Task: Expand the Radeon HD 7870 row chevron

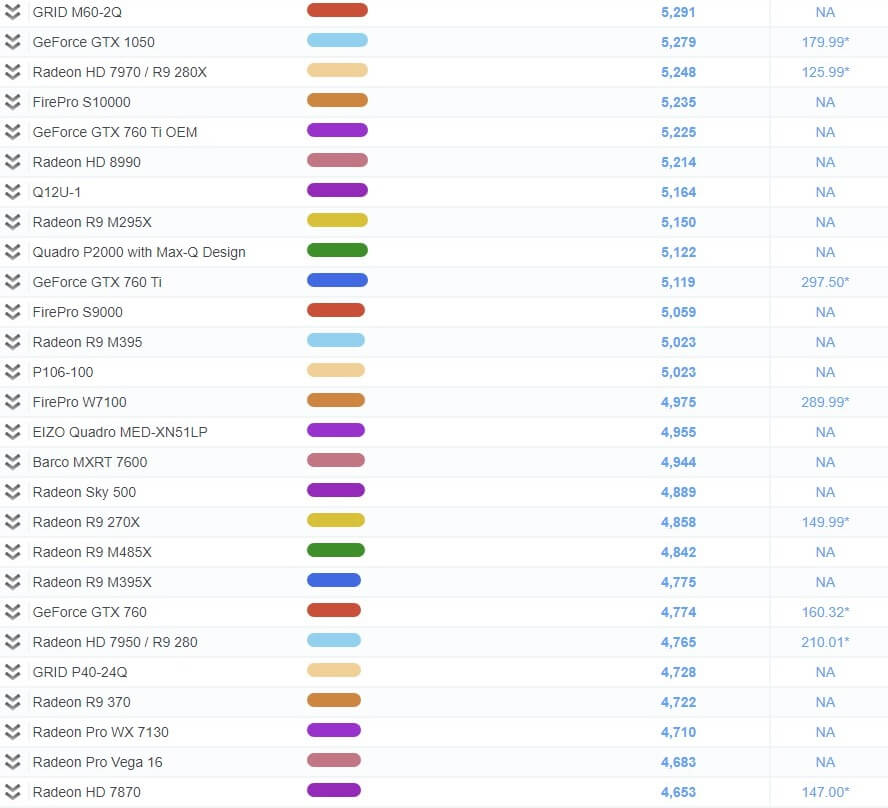Action: click(x=12, y=792)
